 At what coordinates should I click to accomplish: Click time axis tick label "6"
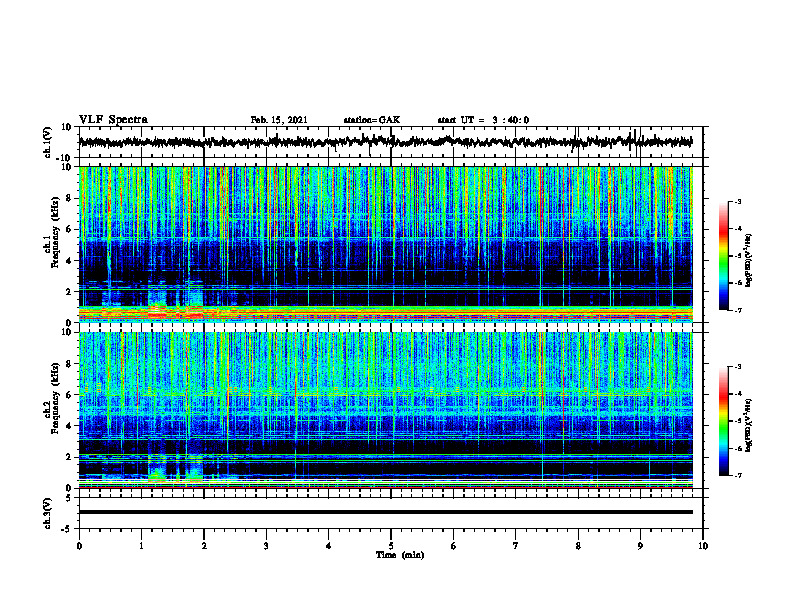[x=454, y=546]
